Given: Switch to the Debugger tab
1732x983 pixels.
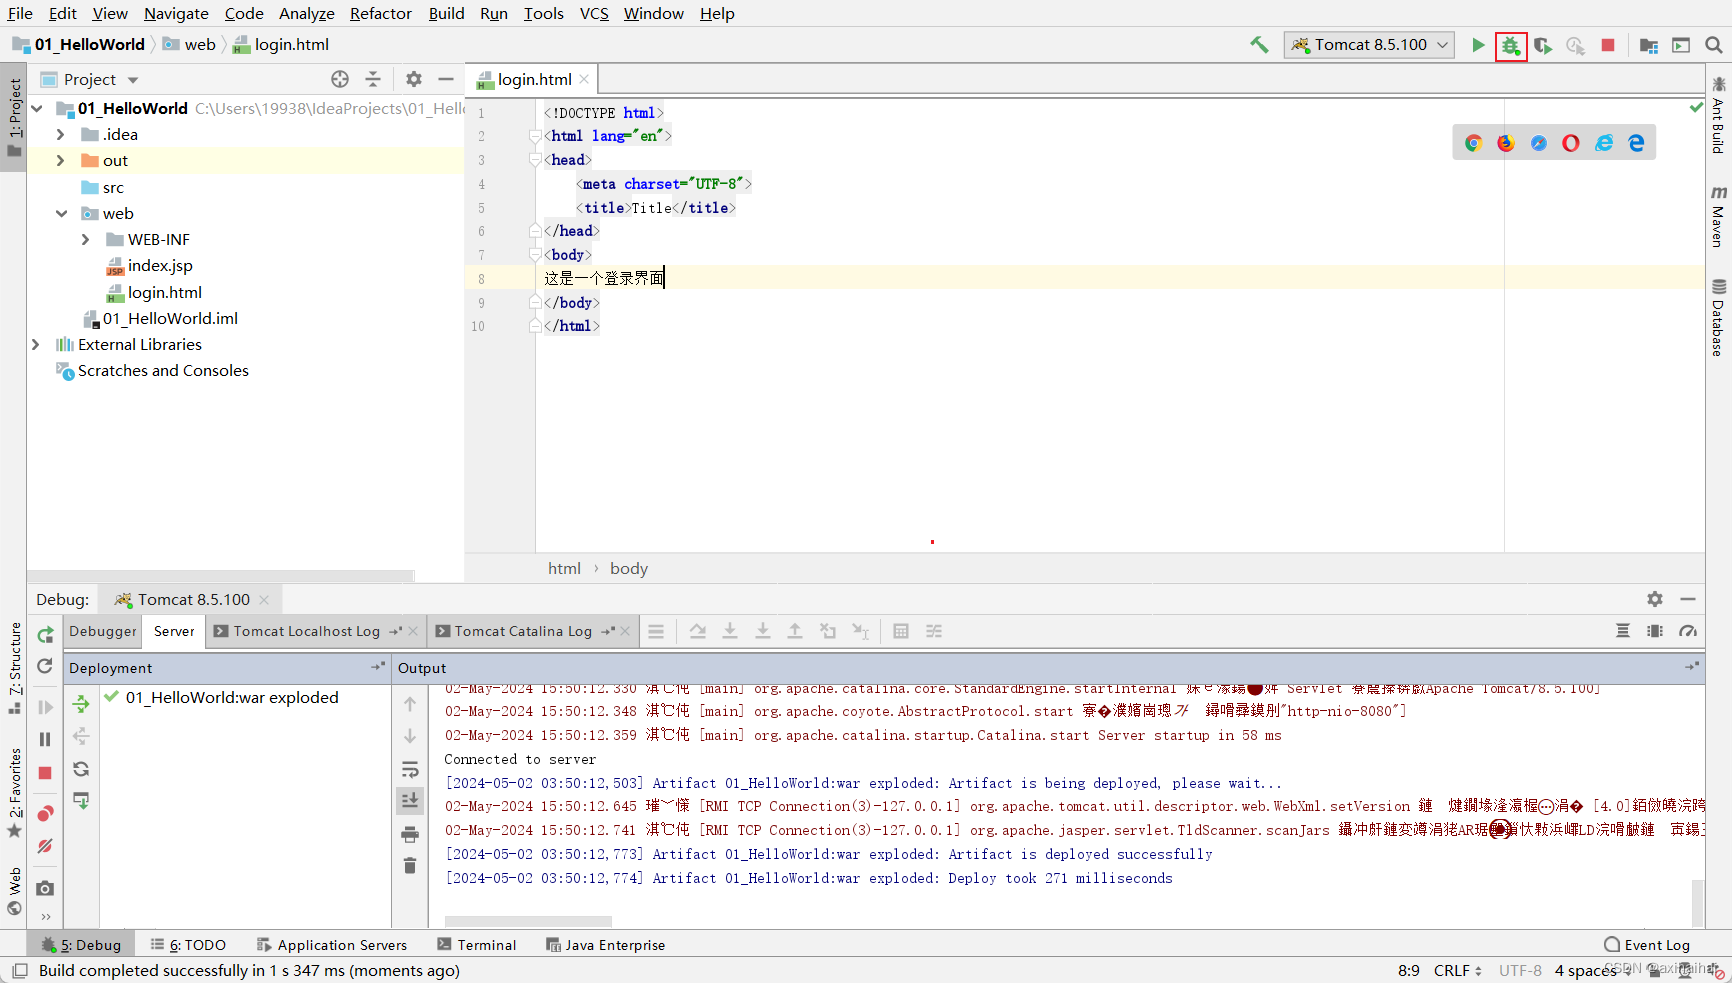Looking at the screenshot, I should pyautogui.click(x=103, y=631).
